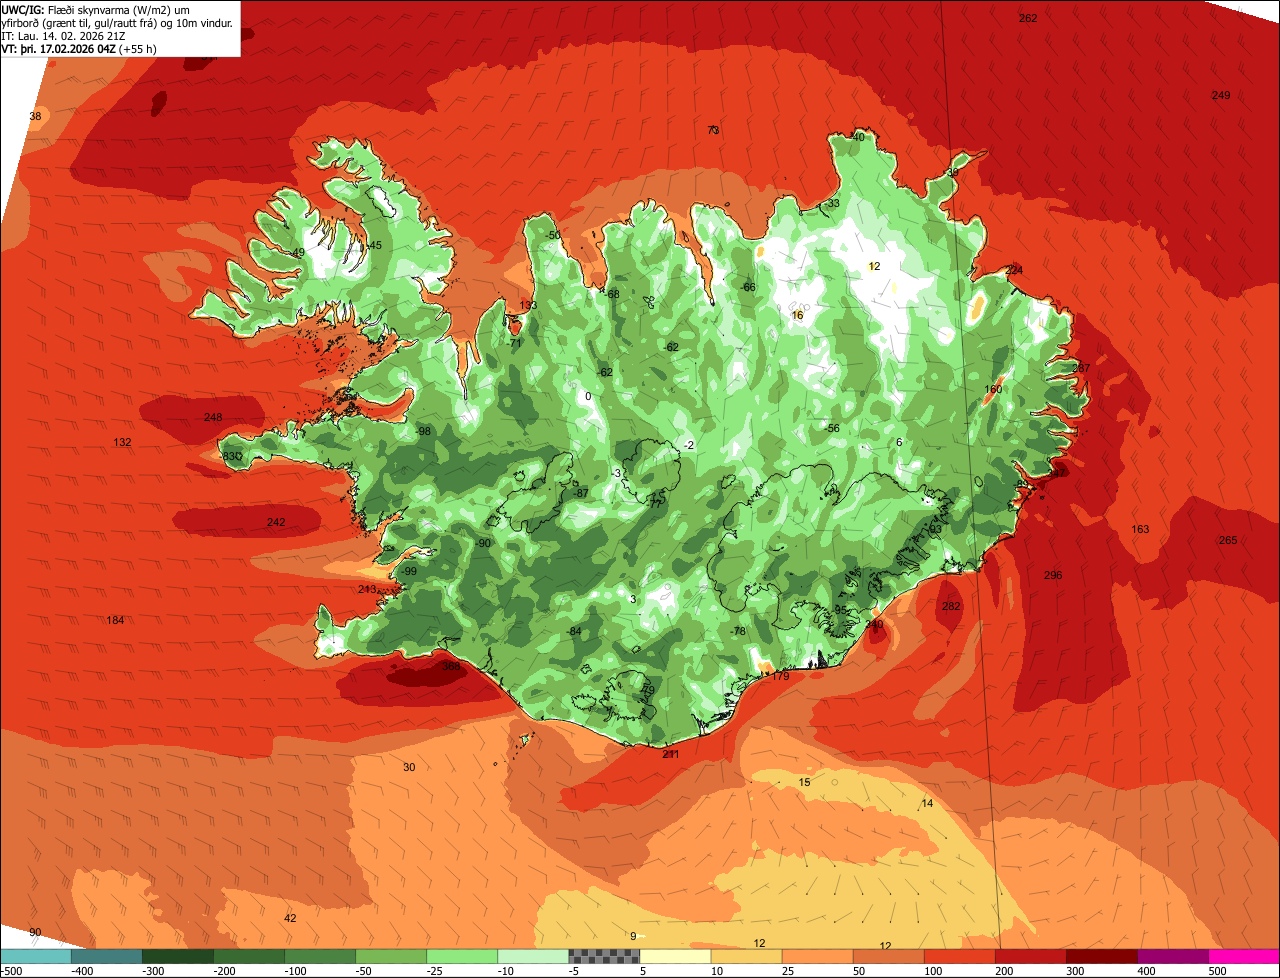Viewport: 1280px width, 978px height.
Task: Select the pale green -10 to -5 swatch
Action: coord(533,956)
